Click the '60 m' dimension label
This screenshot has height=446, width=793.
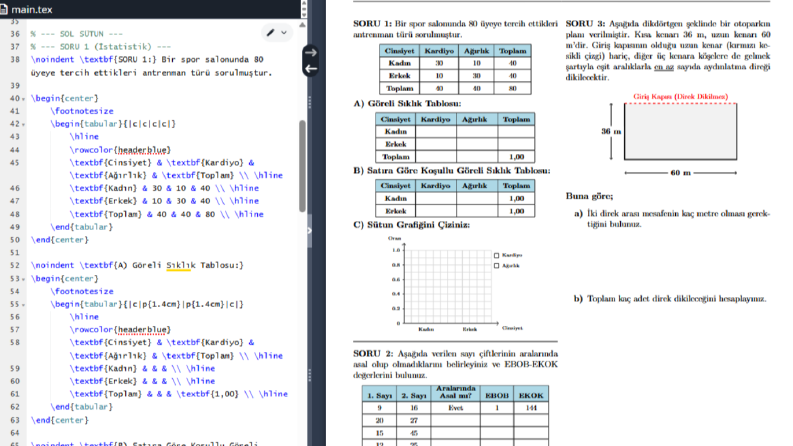(680, 173)
